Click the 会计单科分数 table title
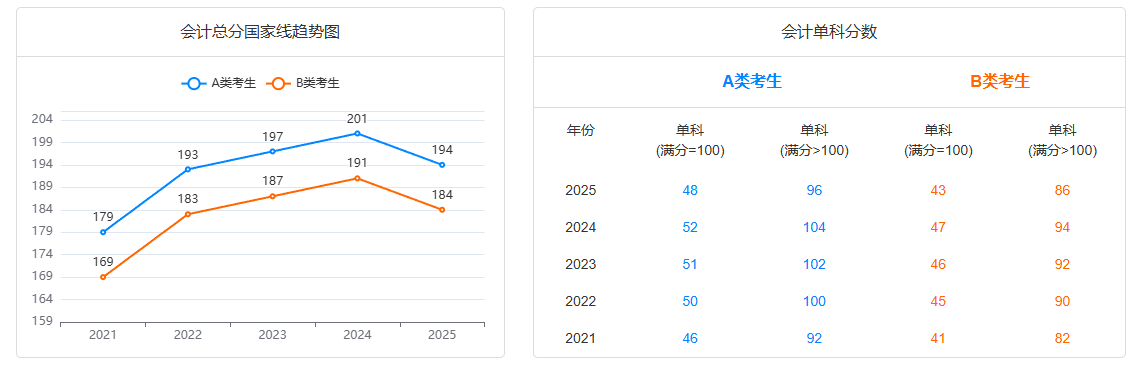 coord(830,32)
